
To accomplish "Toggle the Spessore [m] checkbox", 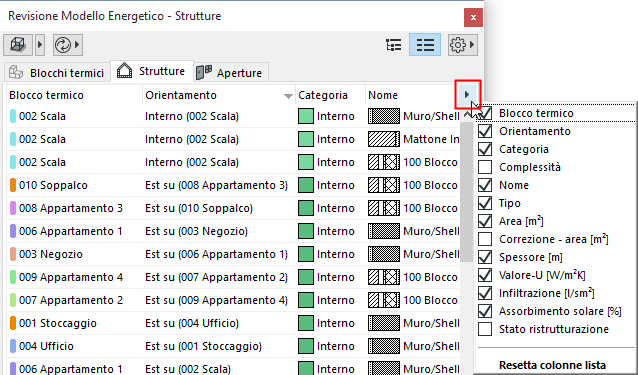I will tap(485, 257).
